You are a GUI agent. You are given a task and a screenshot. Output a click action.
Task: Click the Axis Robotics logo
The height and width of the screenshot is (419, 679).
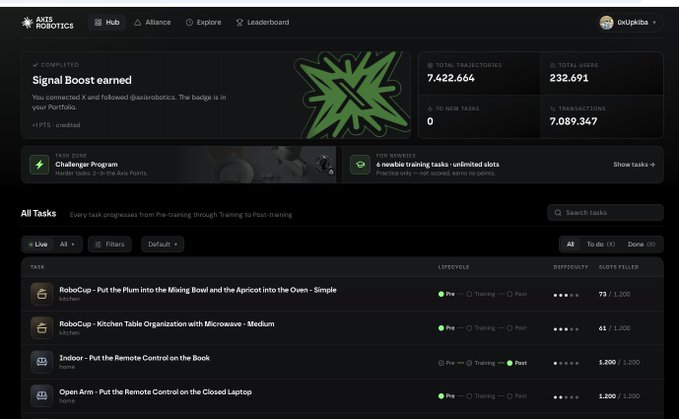click(48, 23)
